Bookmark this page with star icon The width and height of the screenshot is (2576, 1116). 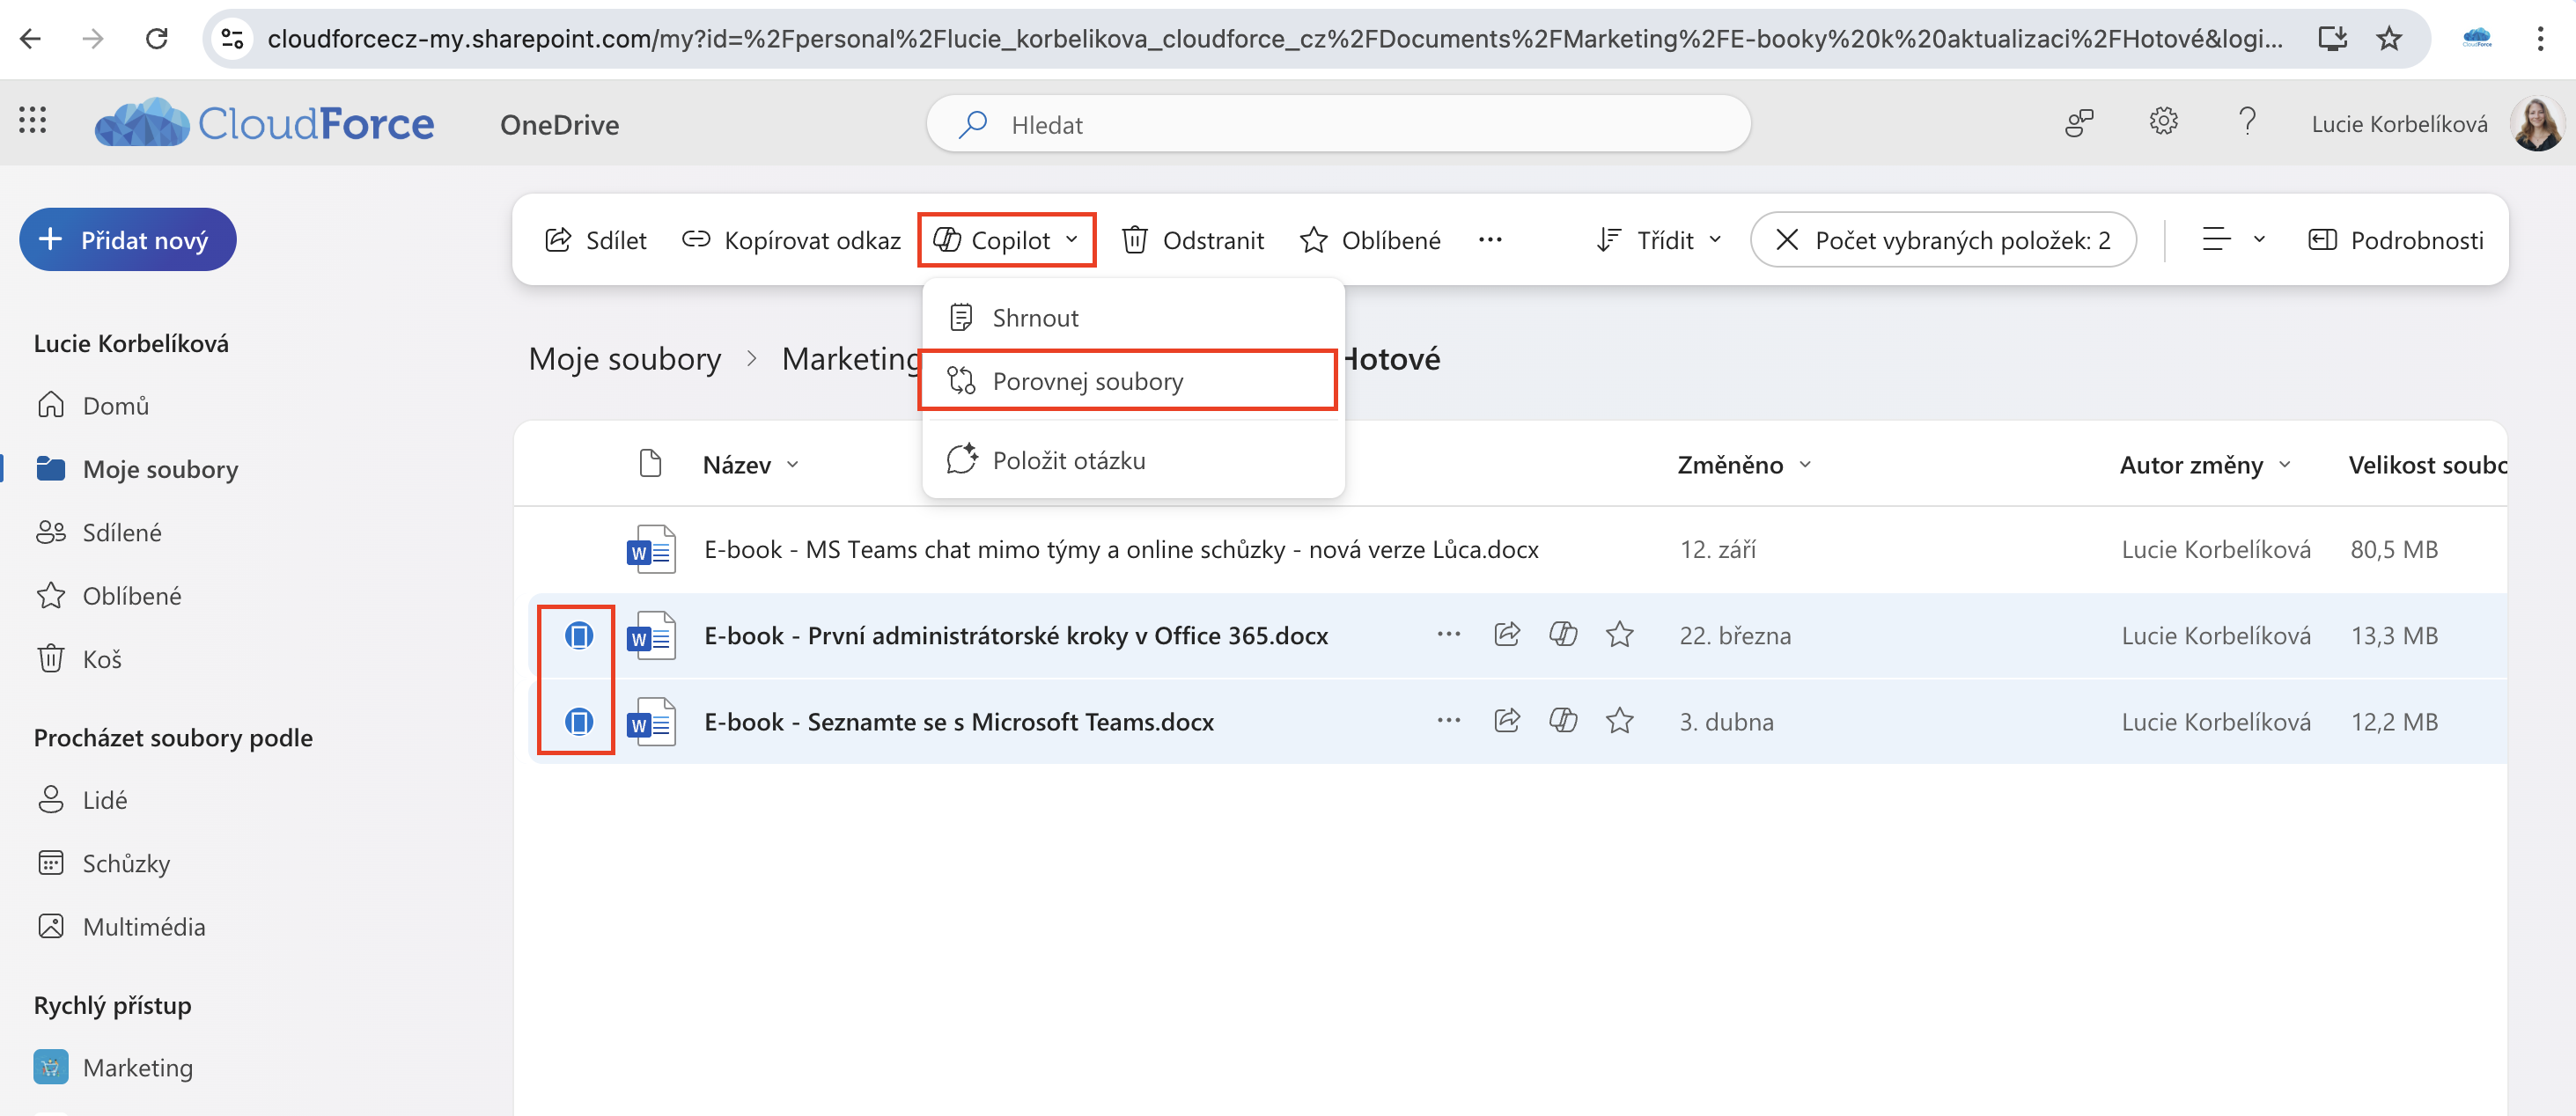(2389, 39)
